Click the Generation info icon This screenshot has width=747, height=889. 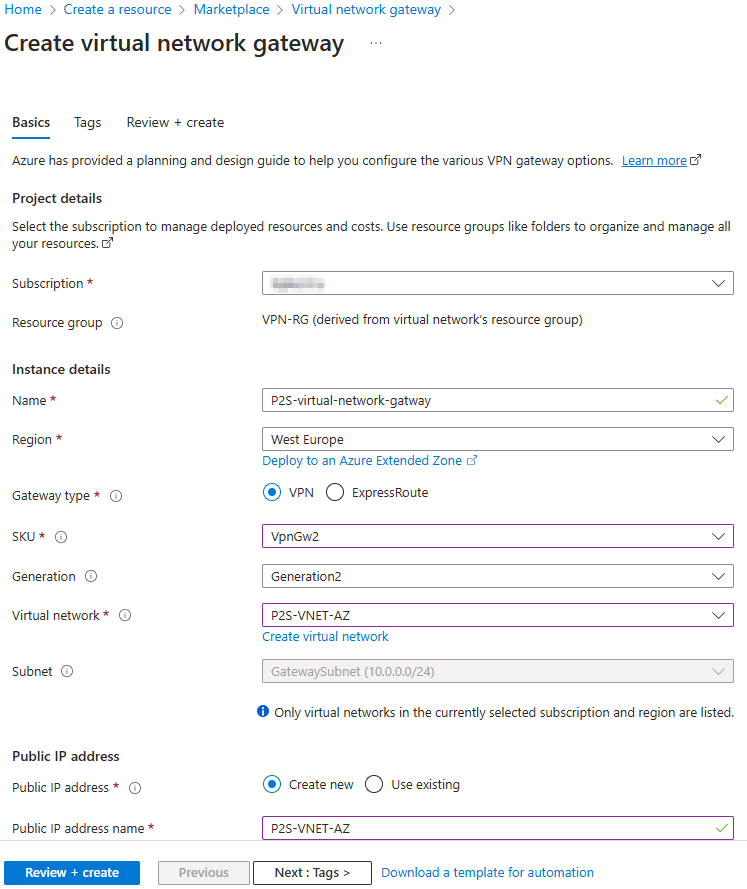(91, 577)
